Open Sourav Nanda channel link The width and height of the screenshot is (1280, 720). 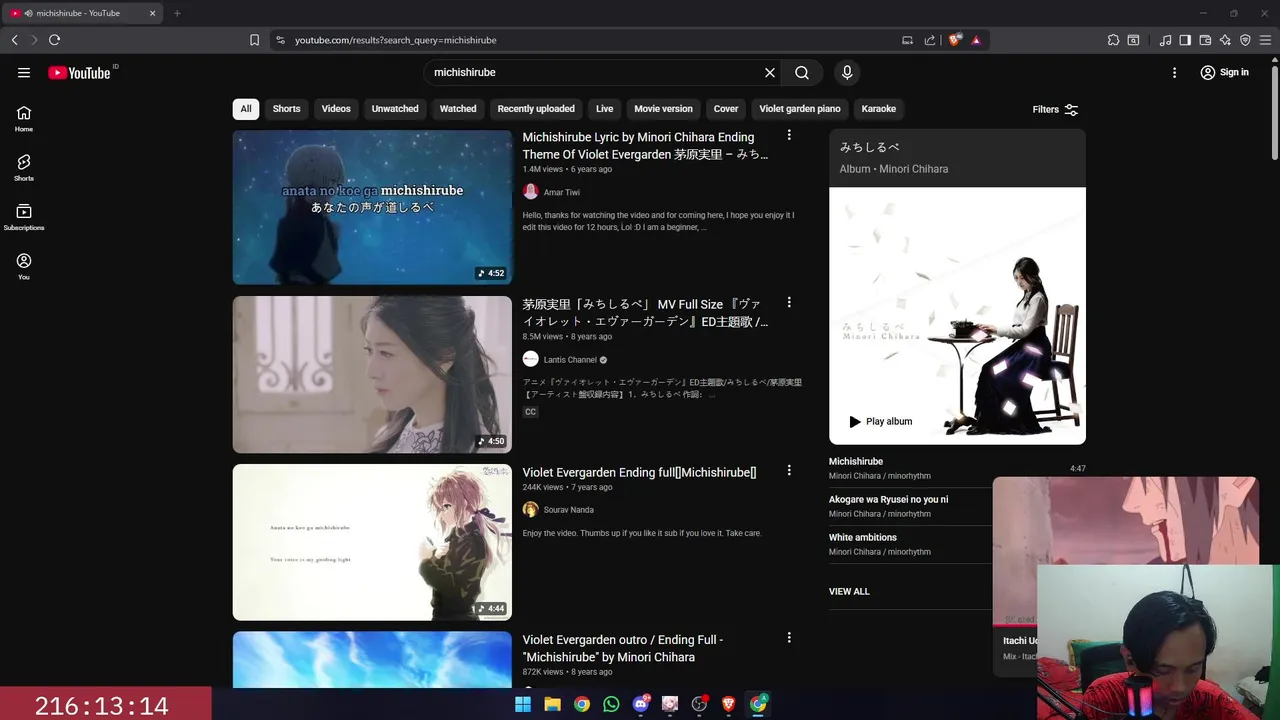click(568, 510)
